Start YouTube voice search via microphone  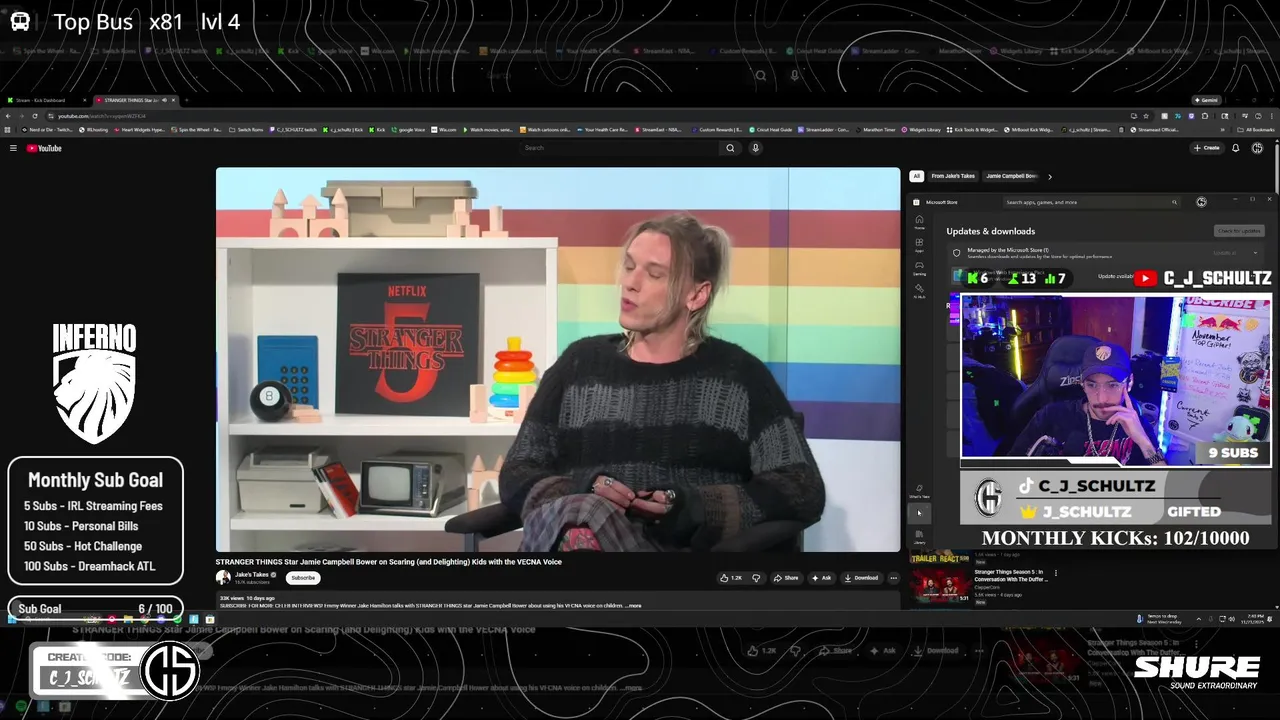[x=755, y=148]
